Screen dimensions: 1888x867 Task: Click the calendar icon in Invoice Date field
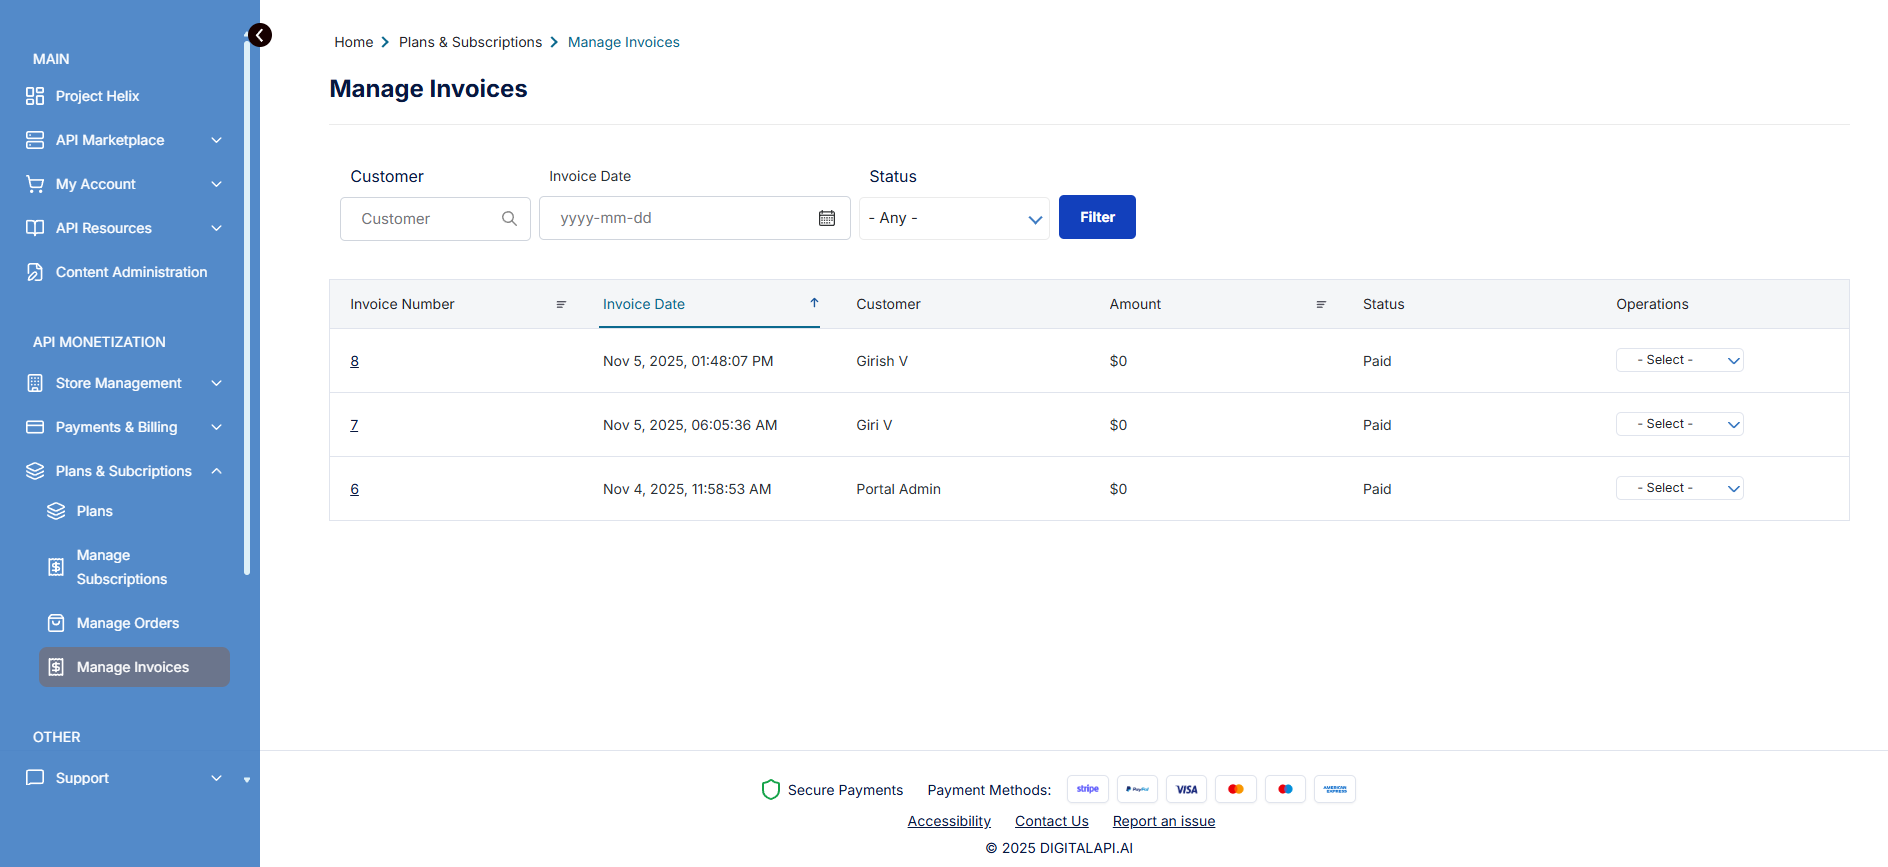827,218
